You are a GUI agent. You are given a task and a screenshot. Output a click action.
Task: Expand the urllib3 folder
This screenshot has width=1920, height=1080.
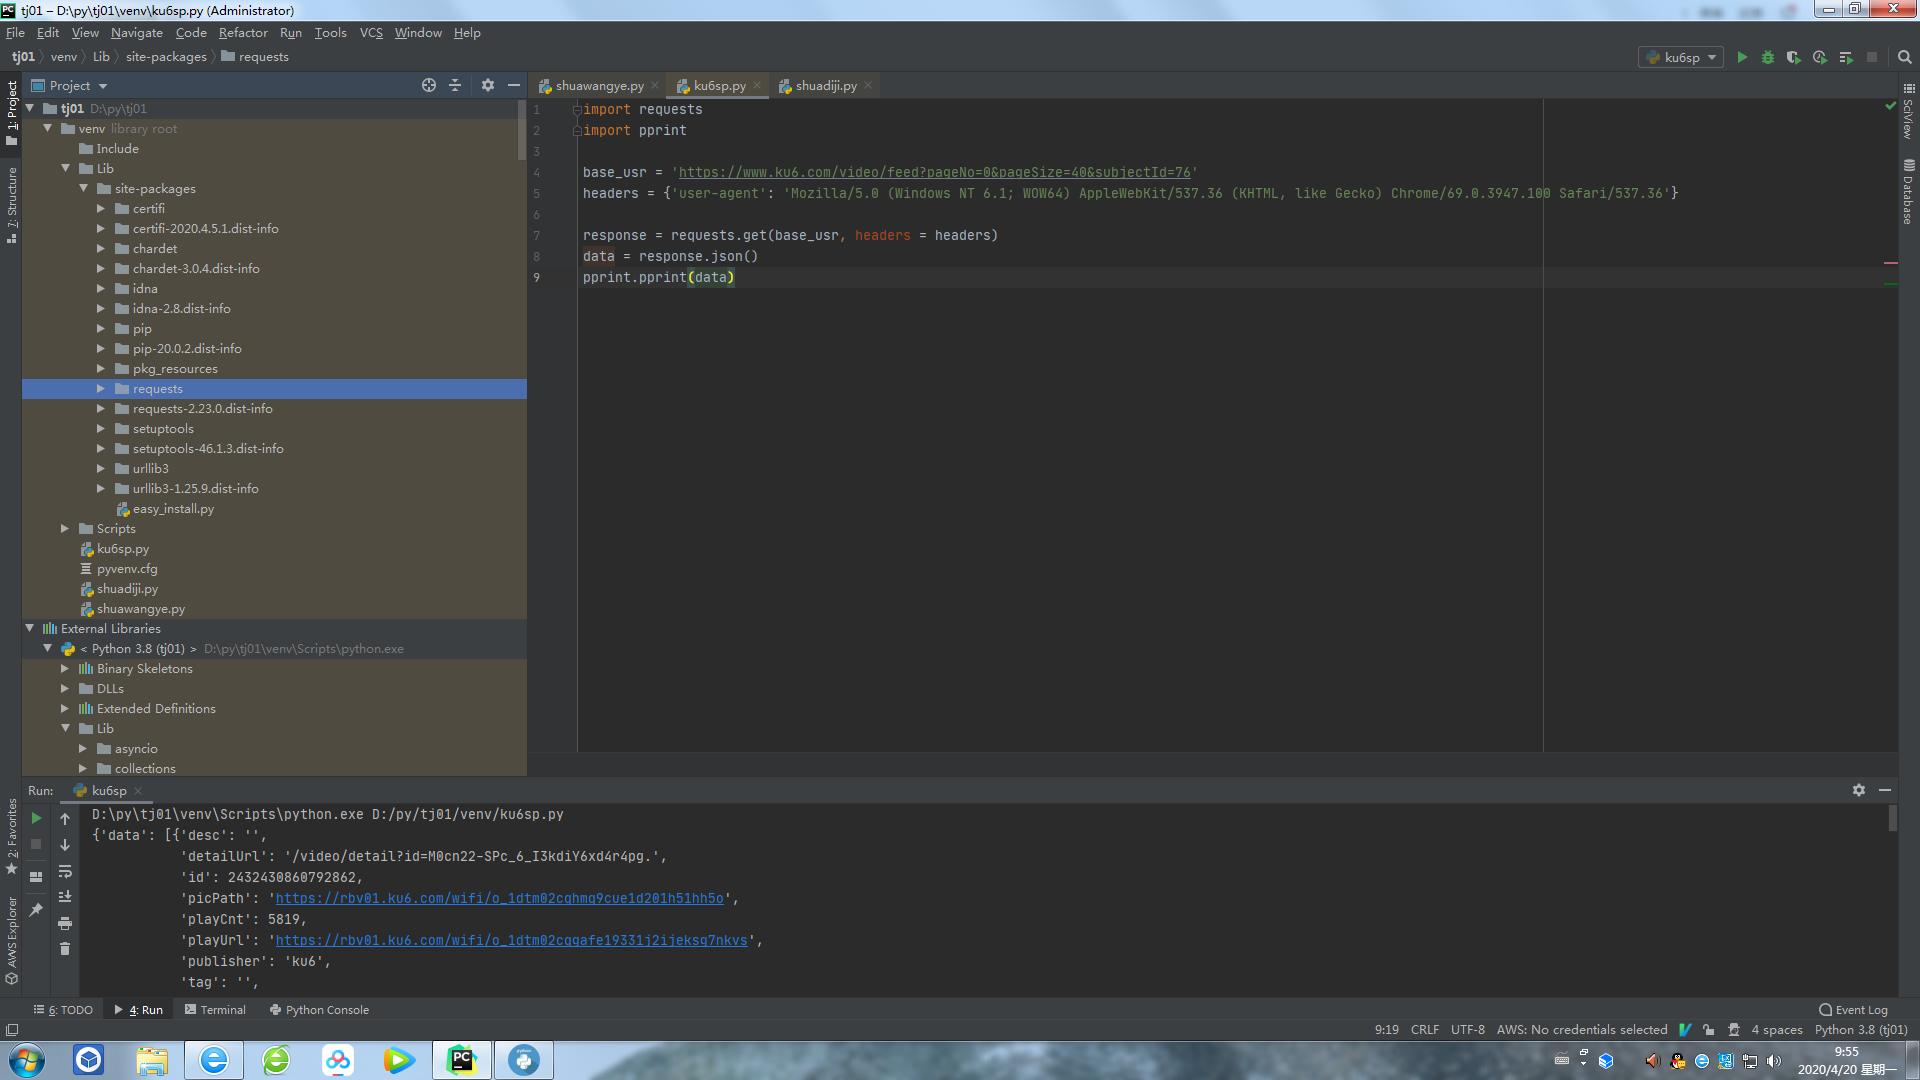[101, 469]
